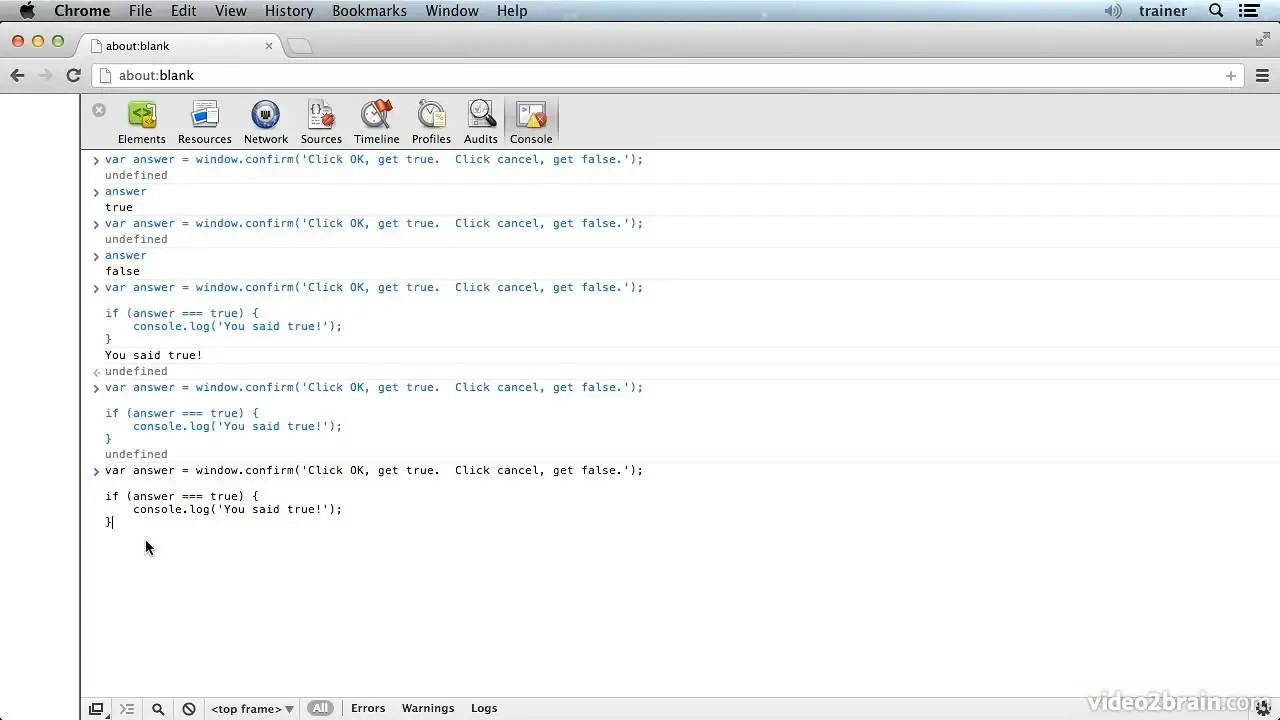Click the 'true' console output
Viewport: 1280px width, 720px height.
119,207
